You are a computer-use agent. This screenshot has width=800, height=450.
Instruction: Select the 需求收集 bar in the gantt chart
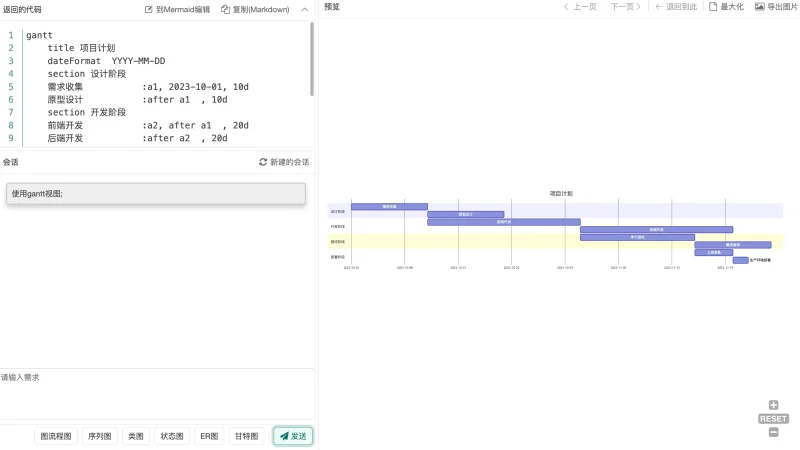pos(389,207)
